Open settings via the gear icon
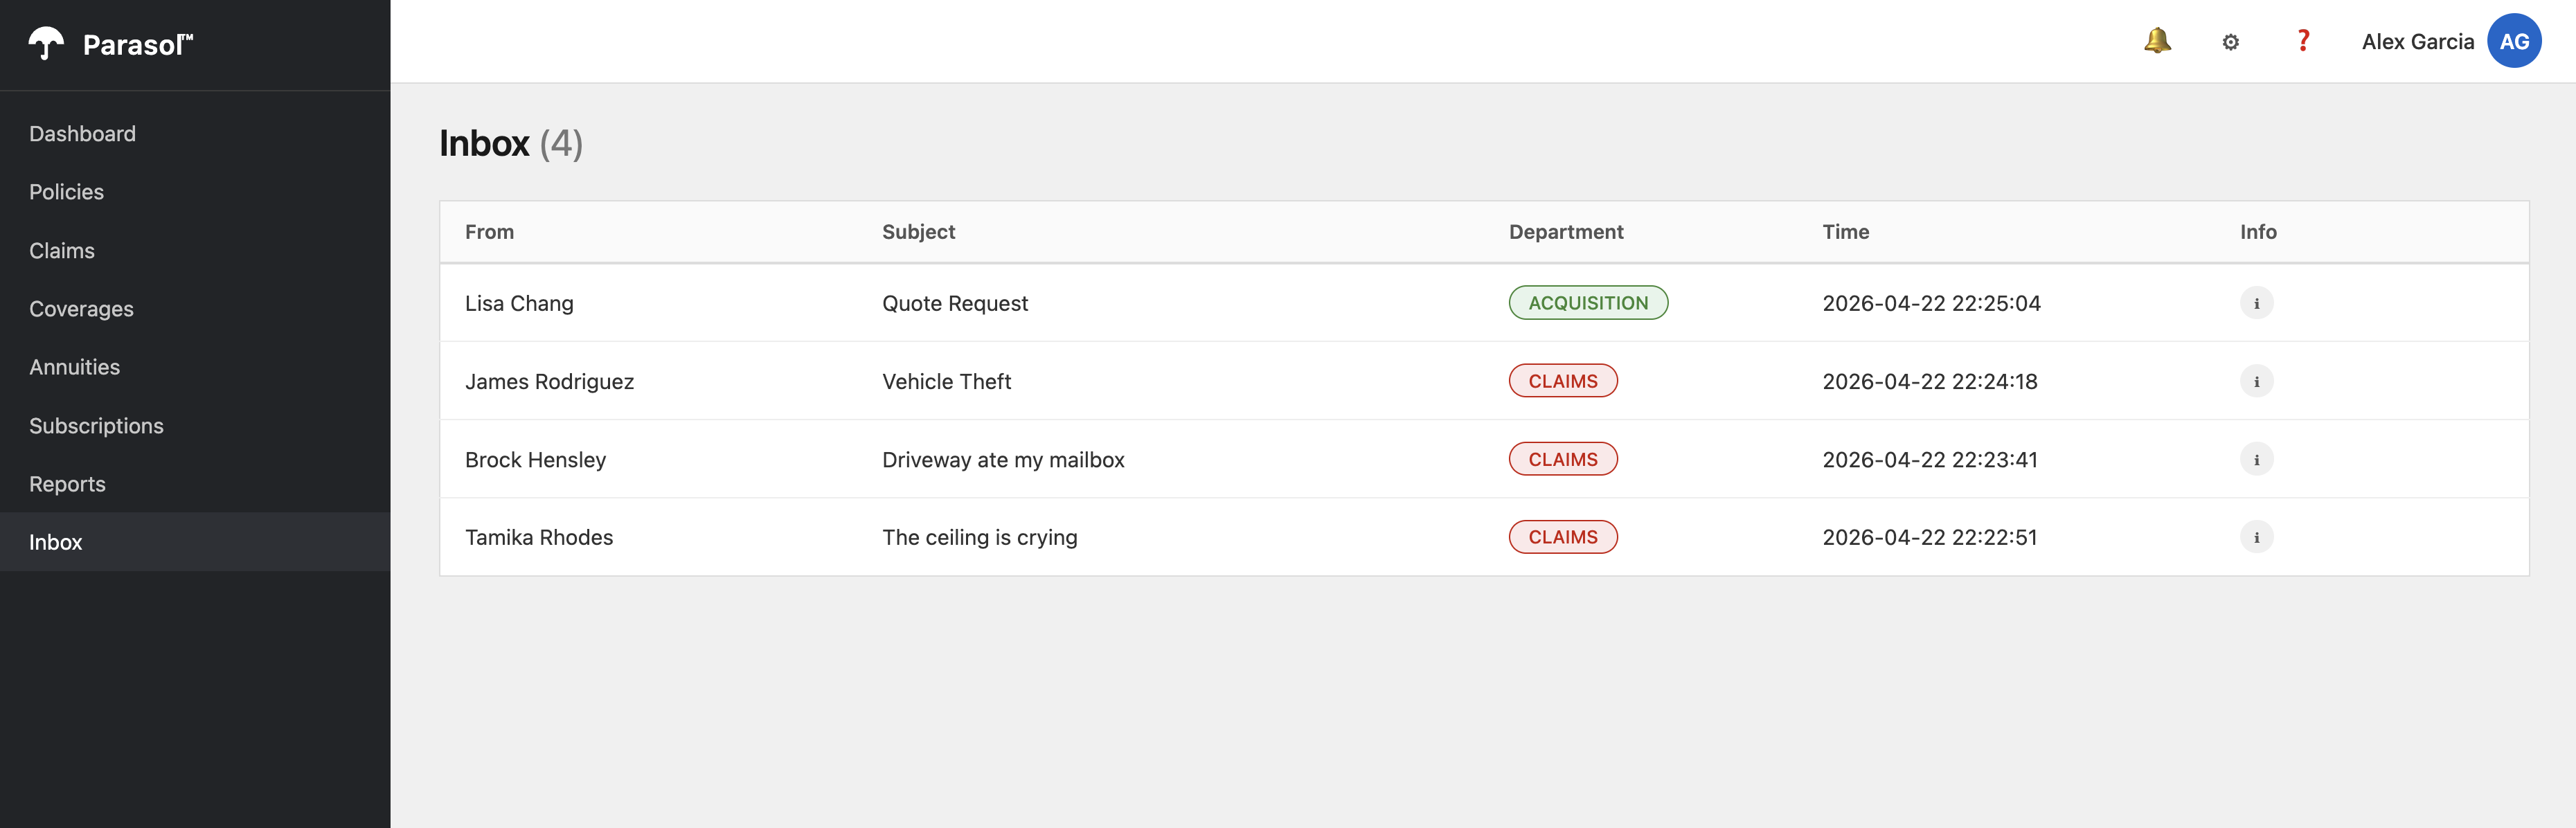The width and height of the screenshot is (2576, 828). tap(2230, 42)
